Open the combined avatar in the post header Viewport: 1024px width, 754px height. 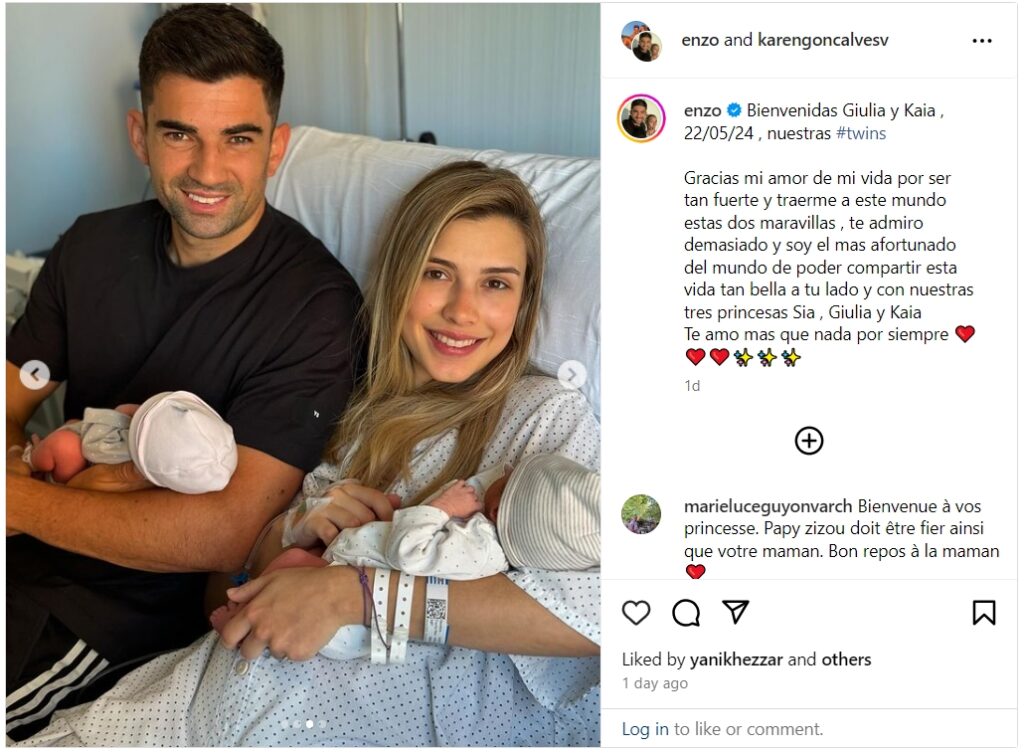pos(641,41)
